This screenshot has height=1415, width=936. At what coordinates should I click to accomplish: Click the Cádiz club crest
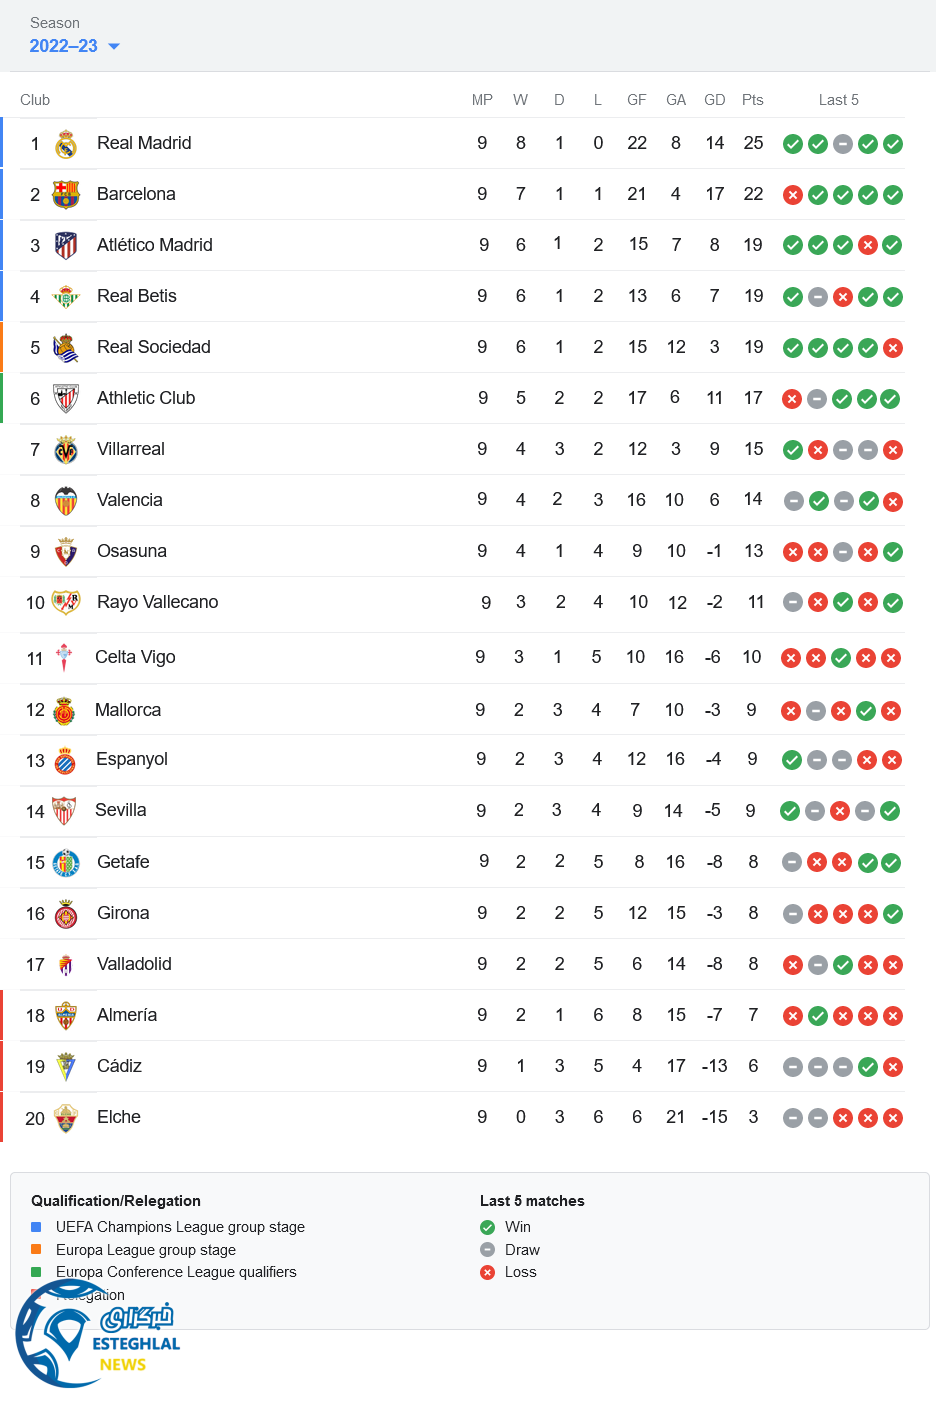[x=66, y=1067]
